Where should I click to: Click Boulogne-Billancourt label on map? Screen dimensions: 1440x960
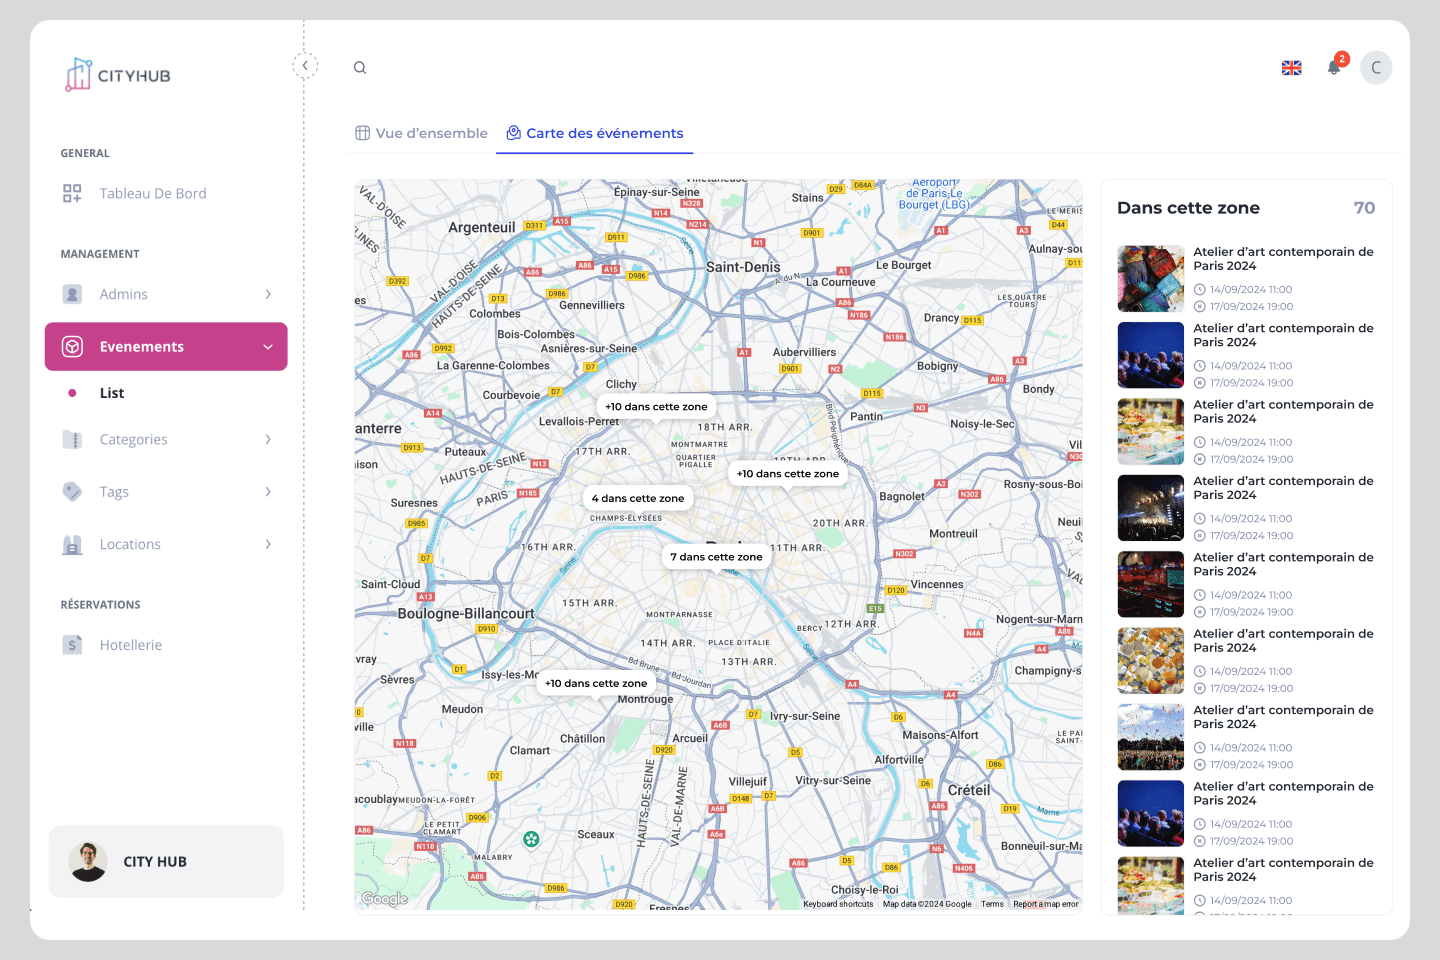pyautogui.click(x=466, y=614)
